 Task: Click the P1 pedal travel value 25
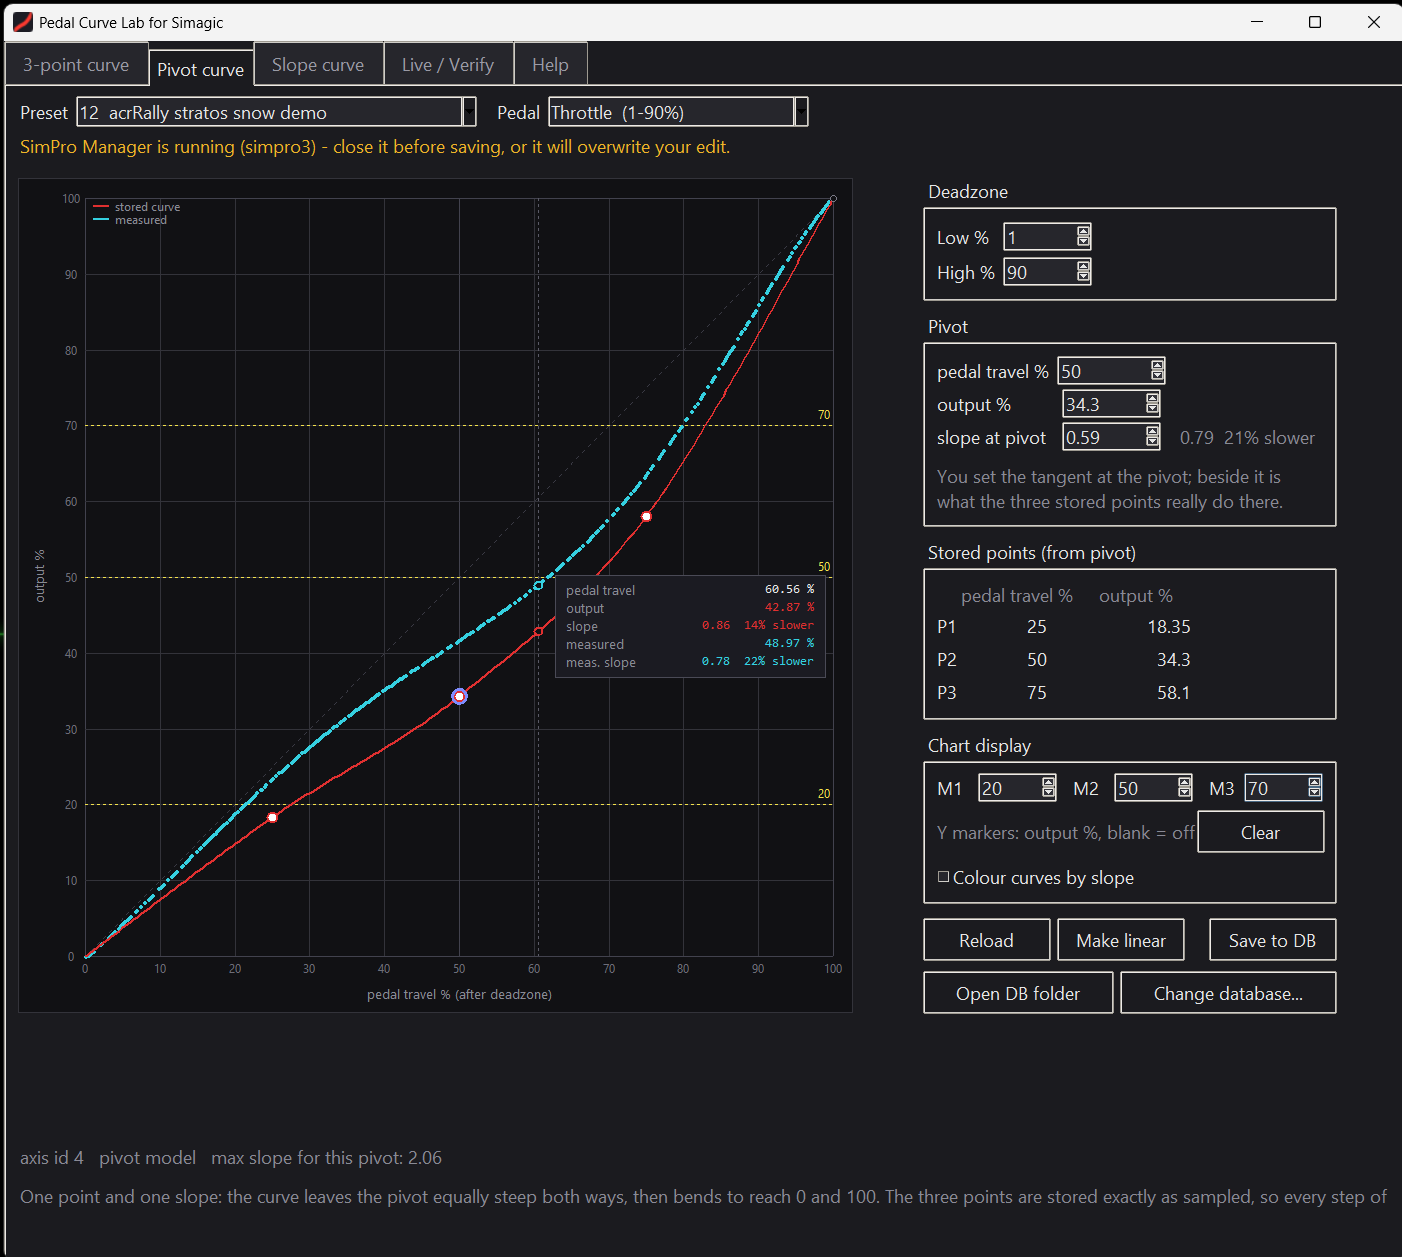1037,627
